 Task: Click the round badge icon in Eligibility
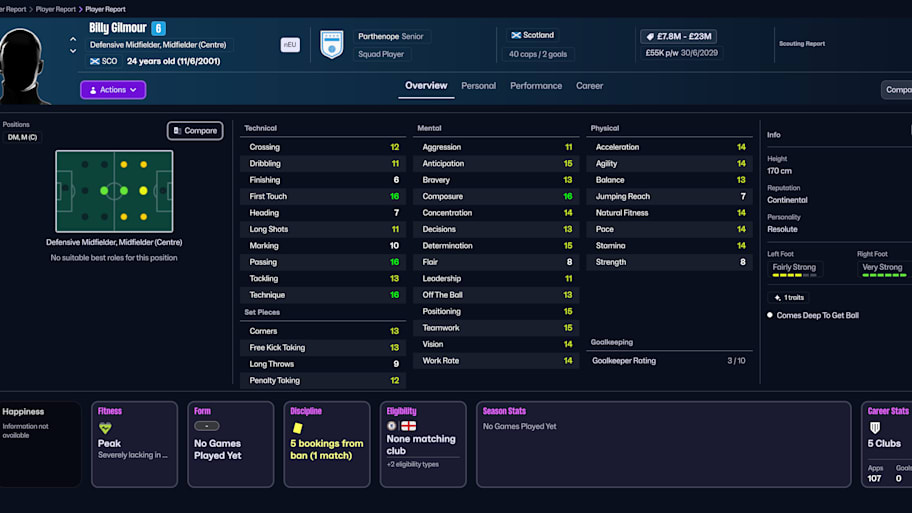(391, 426)
